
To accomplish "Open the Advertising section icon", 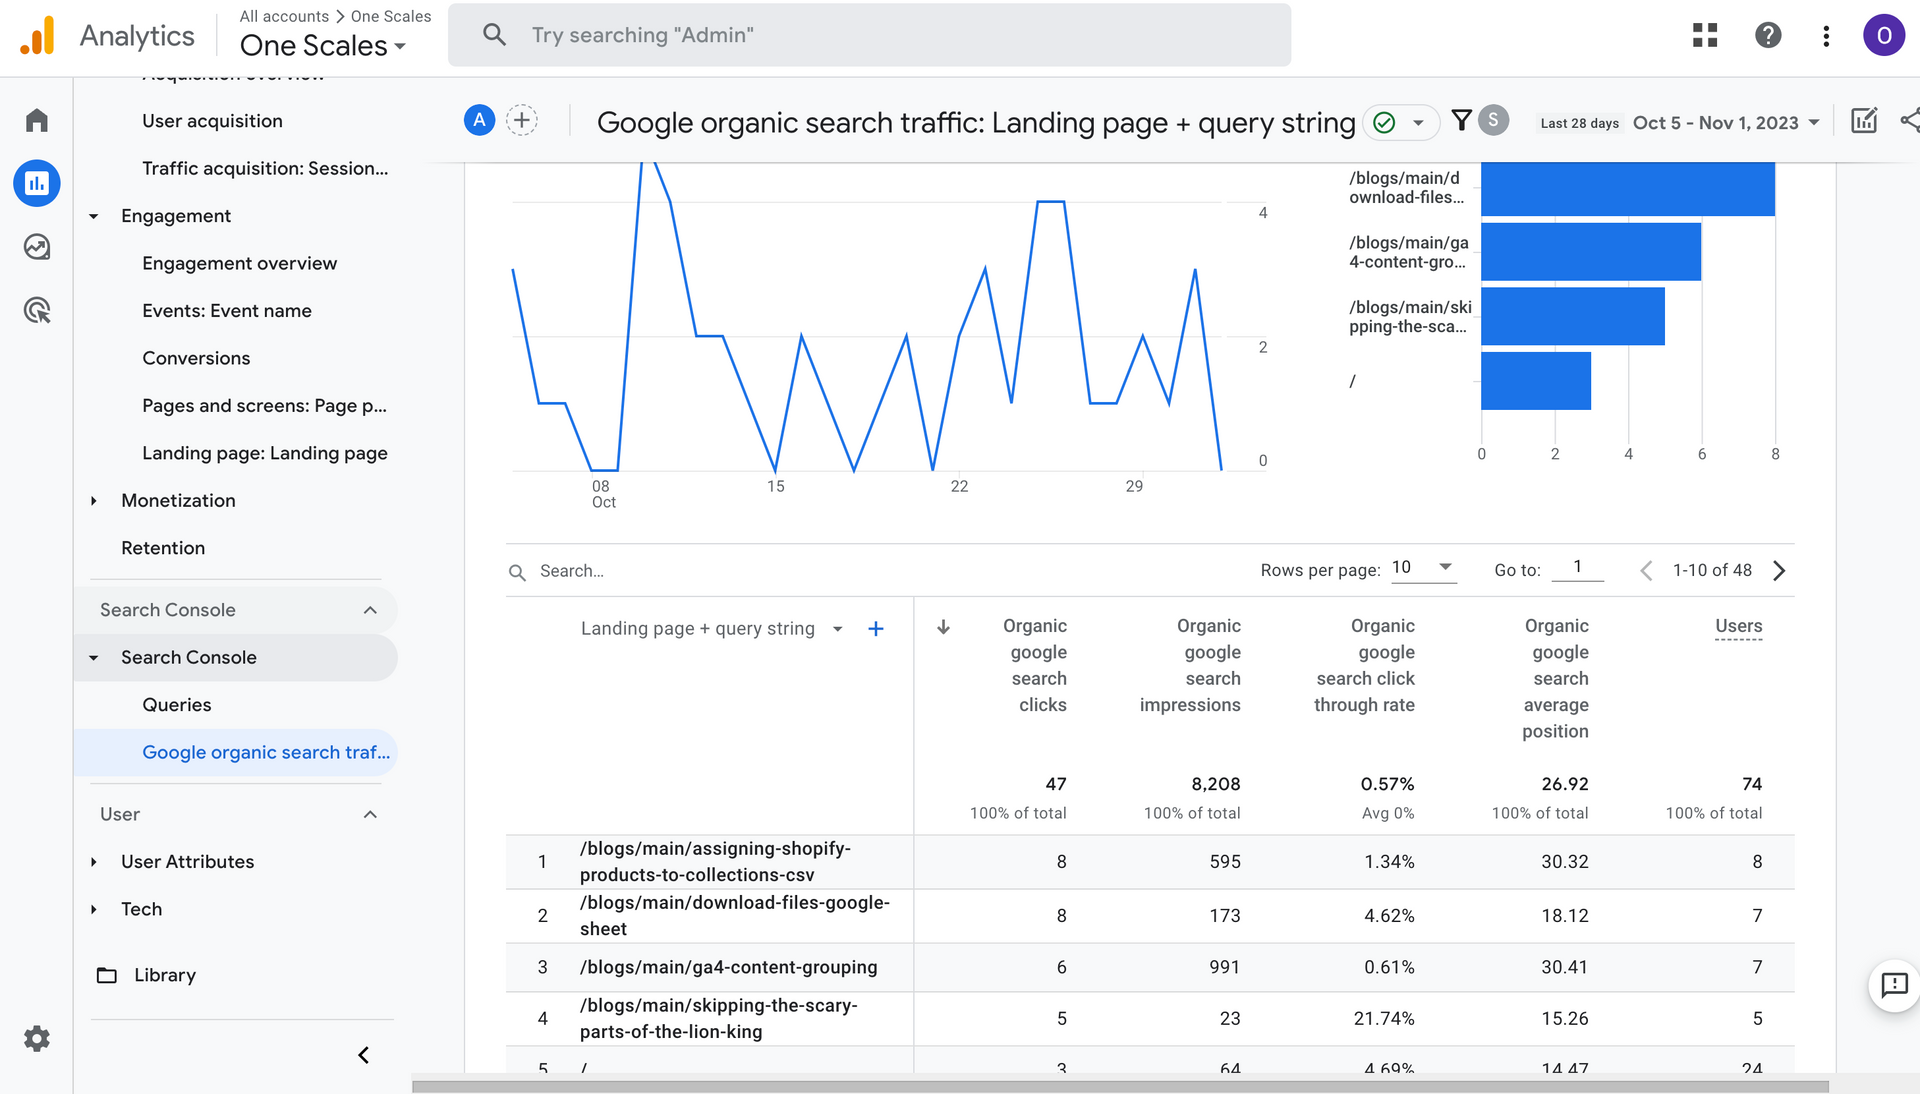I will point(36,310).
